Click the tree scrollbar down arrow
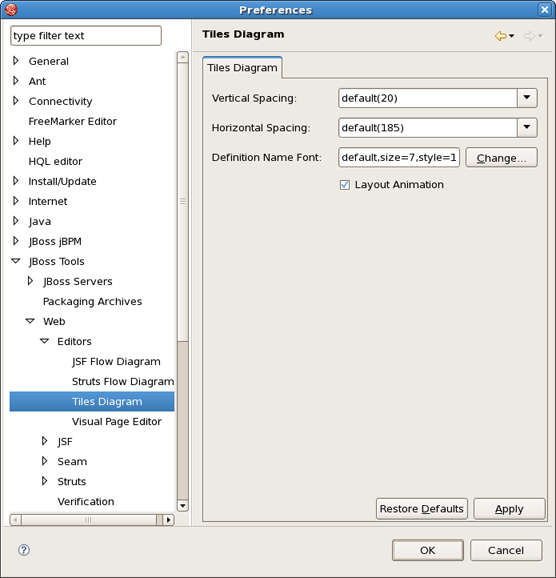Screen dimensions: 556x578 (183, 505)
